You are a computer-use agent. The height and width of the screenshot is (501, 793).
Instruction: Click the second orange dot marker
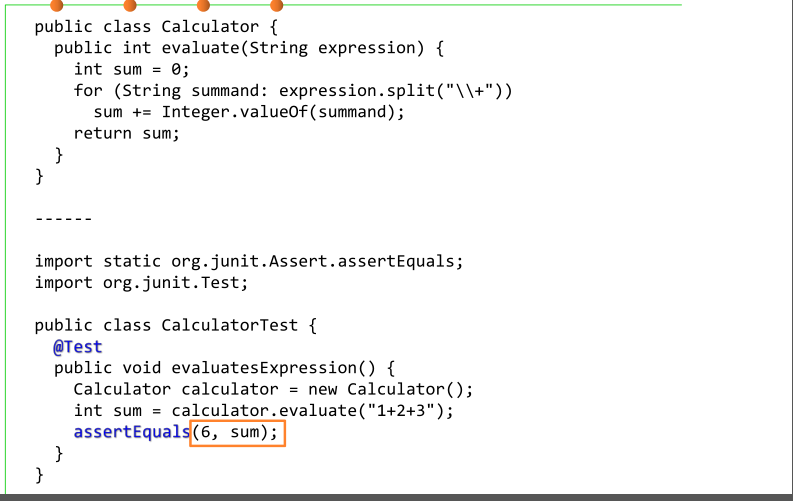[130, 5]
